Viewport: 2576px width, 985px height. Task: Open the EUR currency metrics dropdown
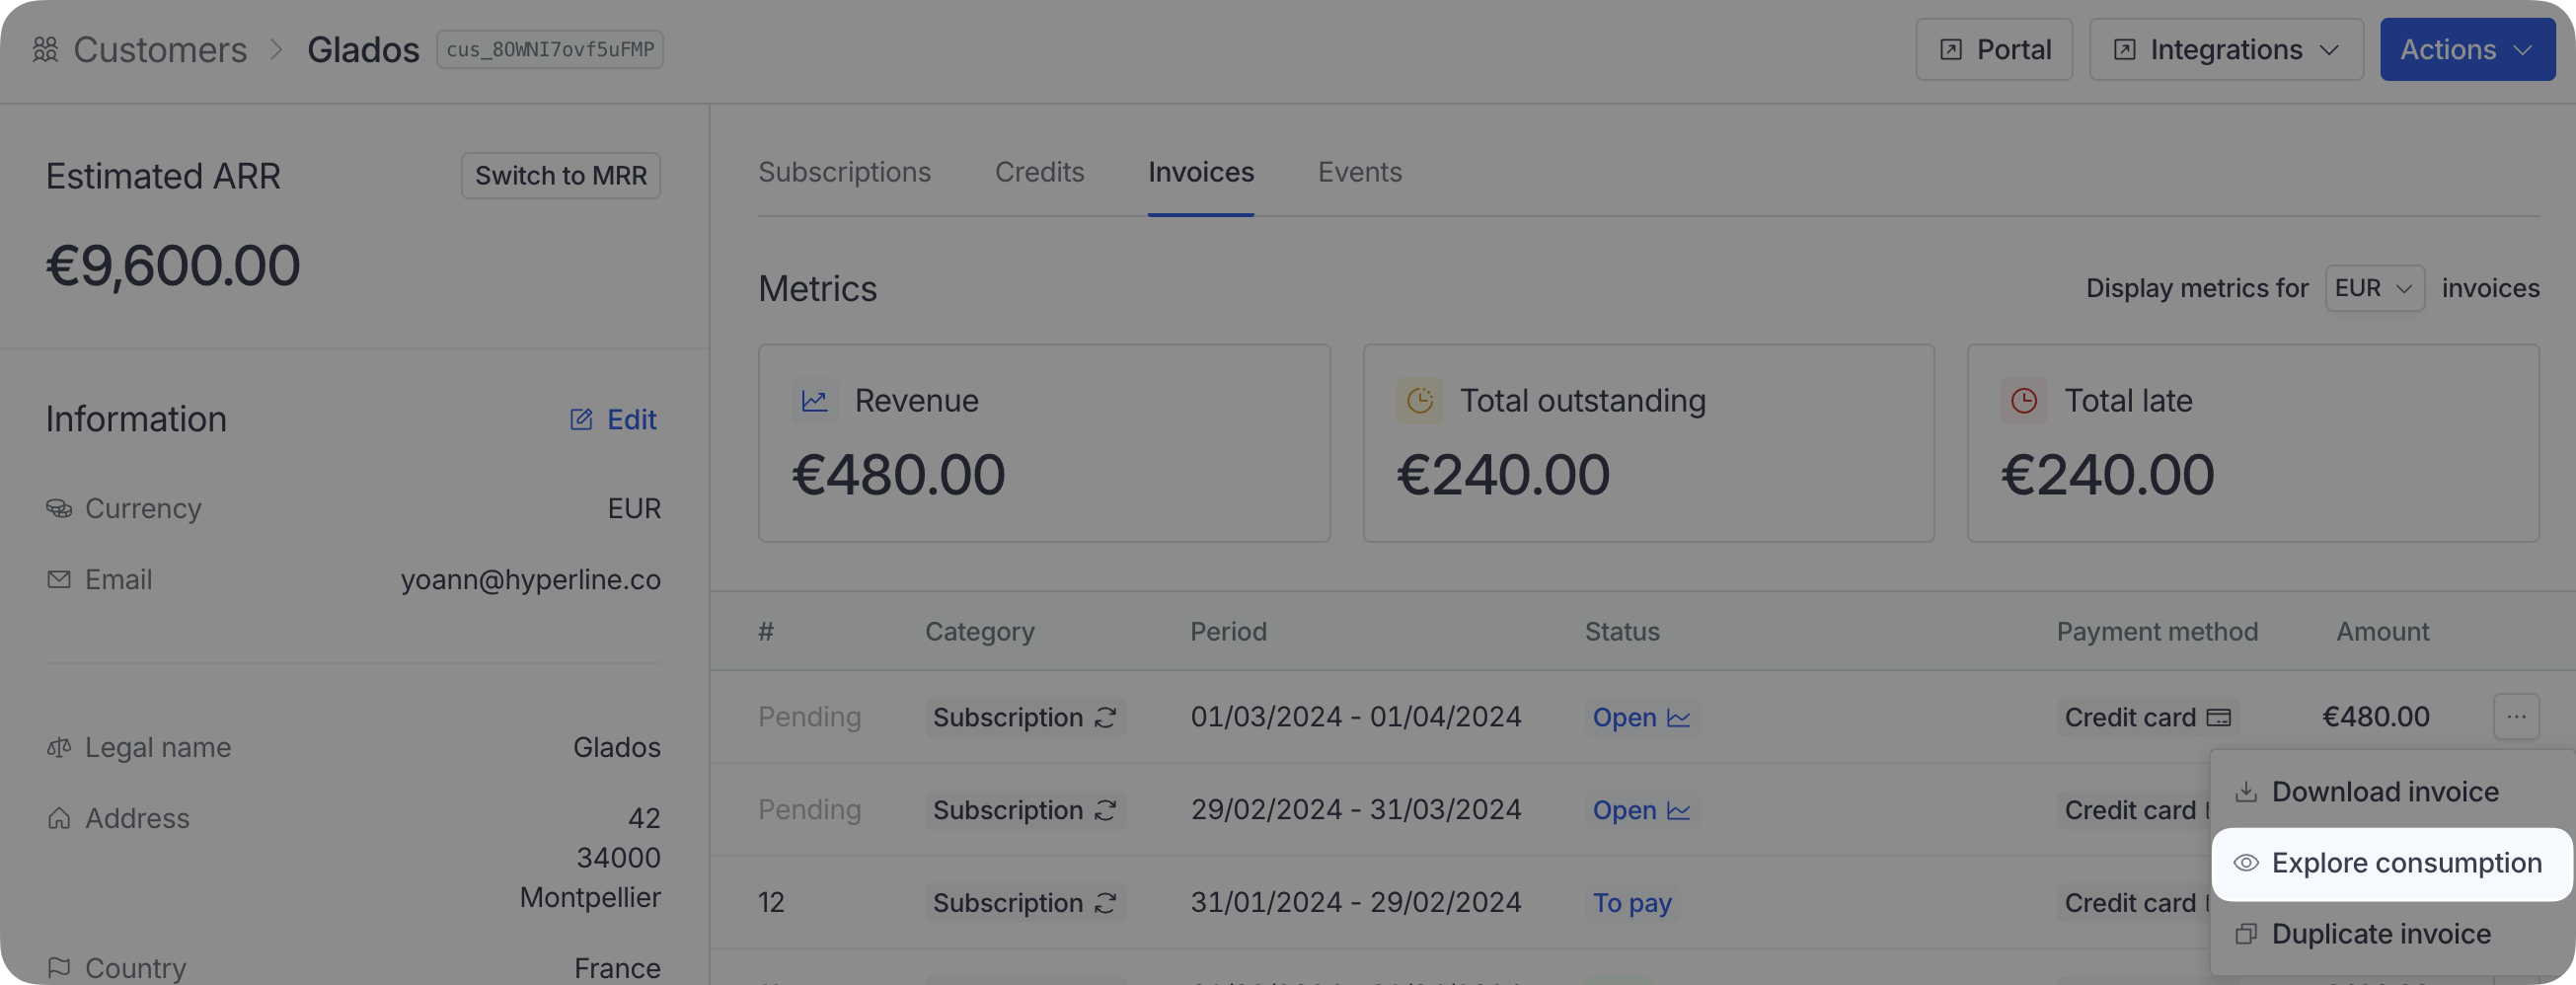(2374, 288)
